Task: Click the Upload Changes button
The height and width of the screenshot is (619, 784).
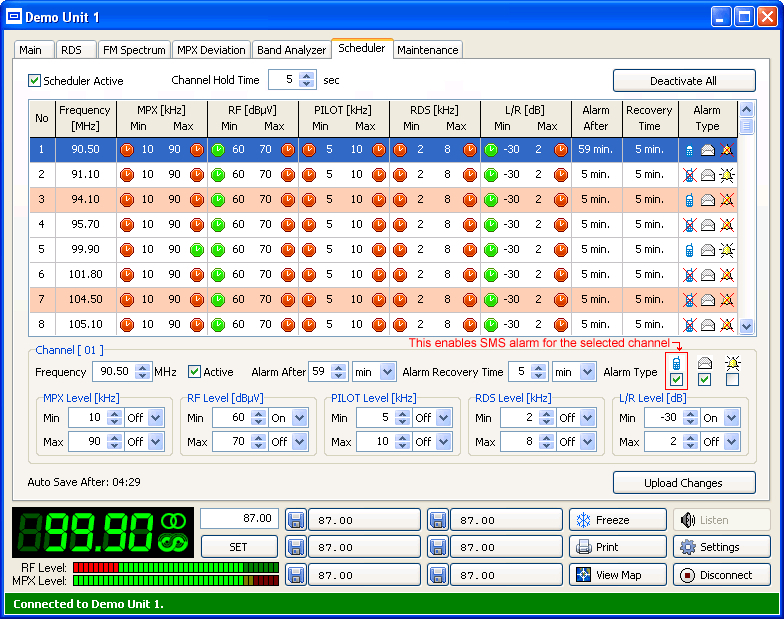Action: tap(684, 483)
